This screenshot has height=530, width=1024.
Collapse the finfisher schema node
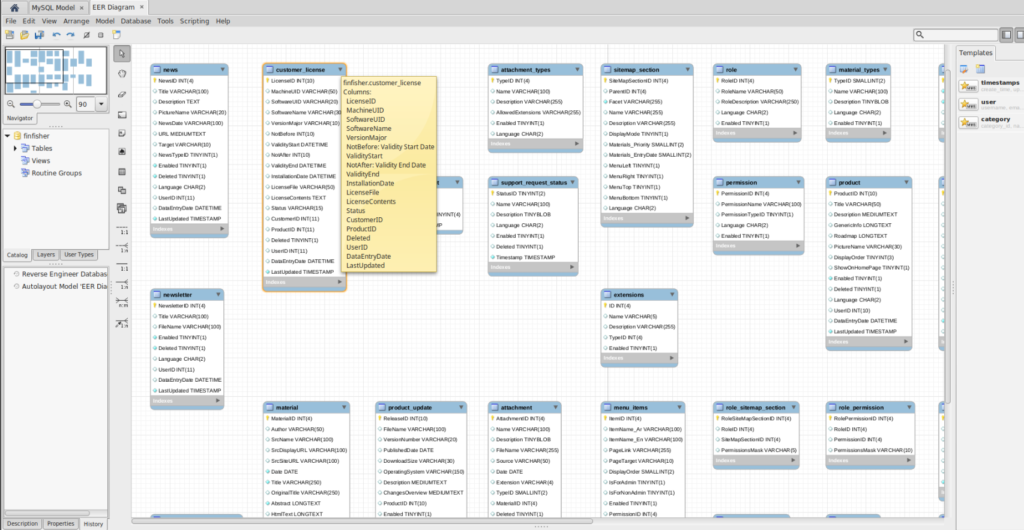point(8,136)
